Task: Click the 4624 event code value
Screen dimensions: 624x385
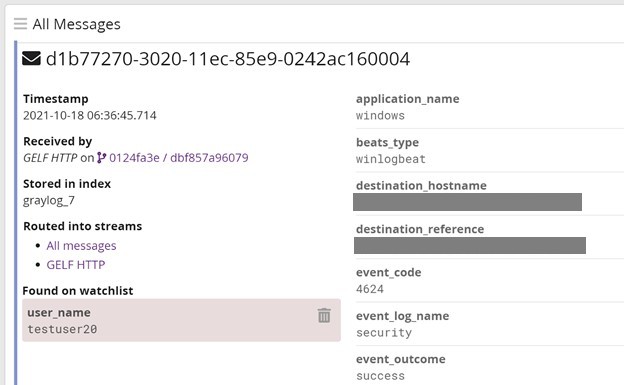Action: point(370,289)
